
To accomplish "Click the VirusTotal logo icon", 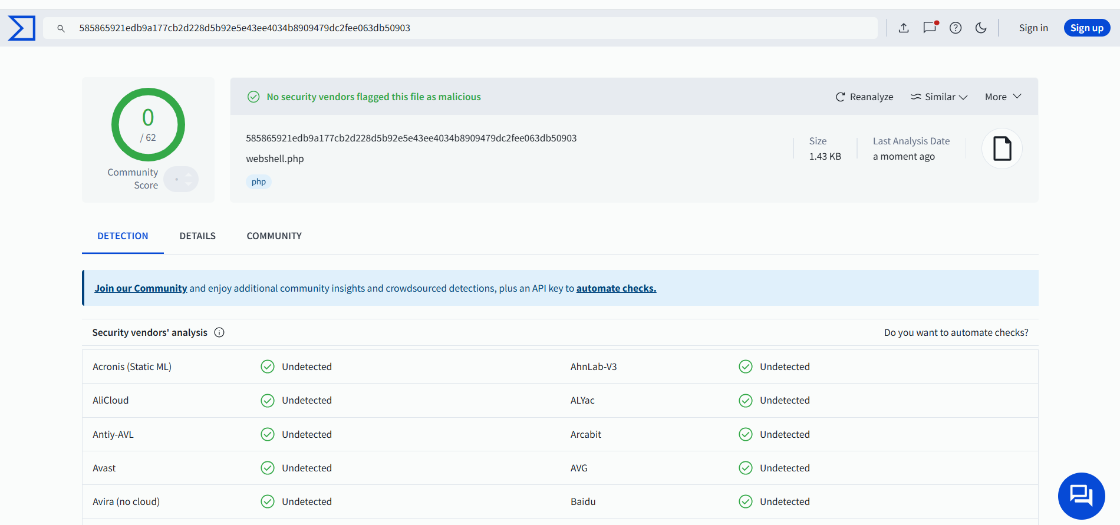I will (x=21, y=28).
